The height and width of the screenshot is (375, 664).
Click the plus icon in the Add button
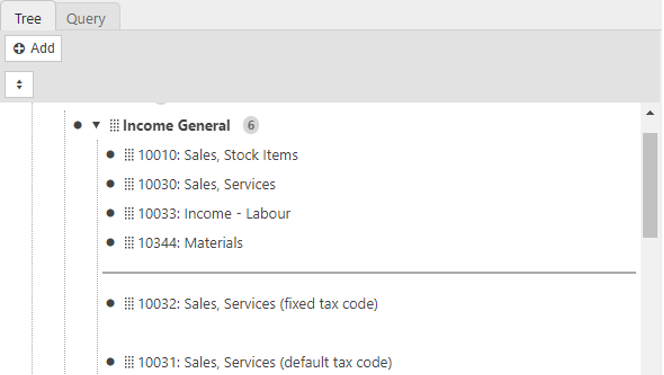[x=19, y=49]
